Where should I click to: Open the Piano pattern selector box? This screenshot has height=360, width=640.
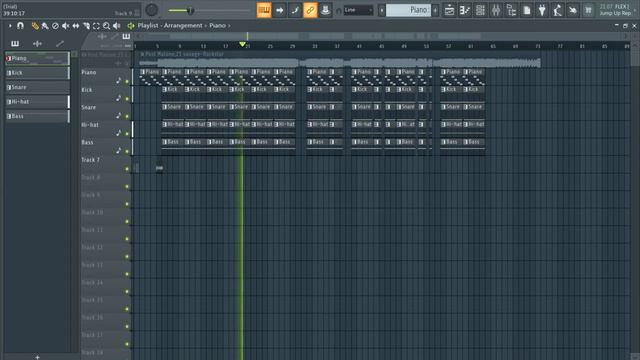408,10
